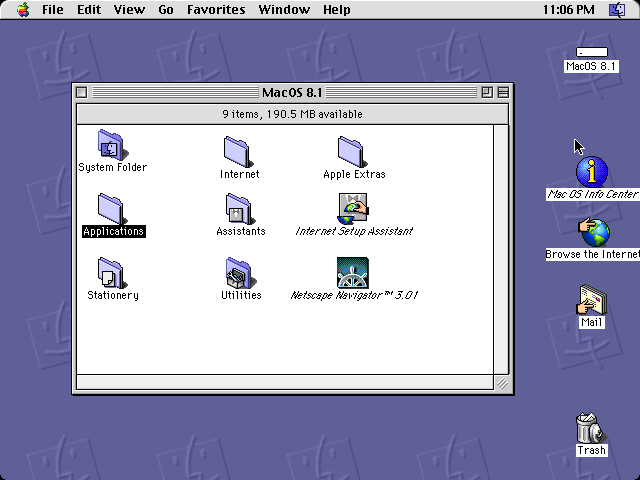Open the Help menu
Viewport: 640px width, 480px height.
(337, 9)
